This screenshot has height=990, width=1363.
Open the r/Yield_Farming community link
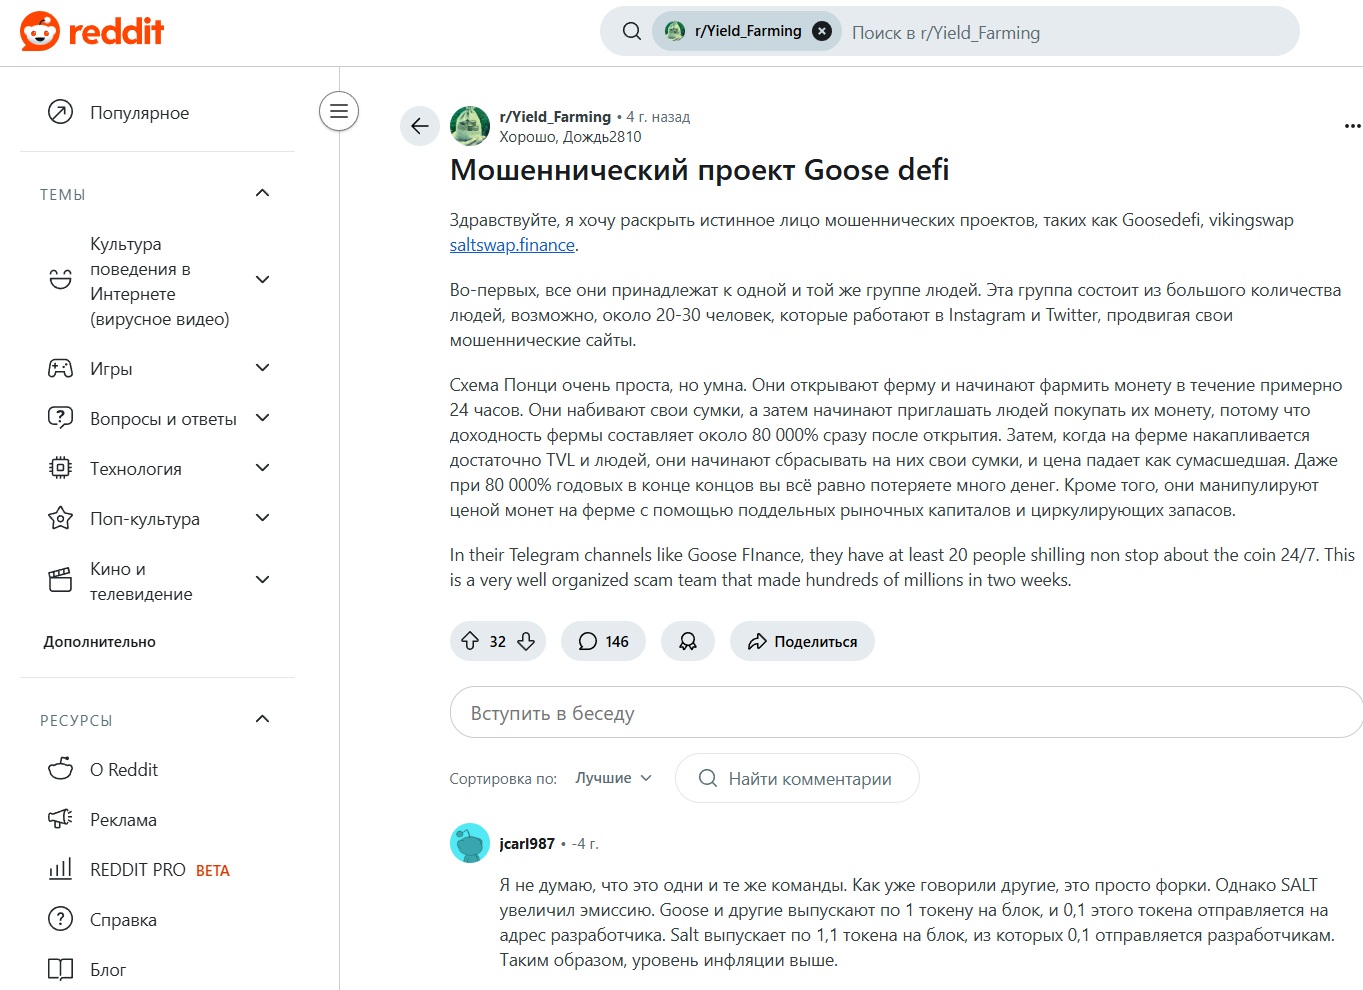[555, 117]
